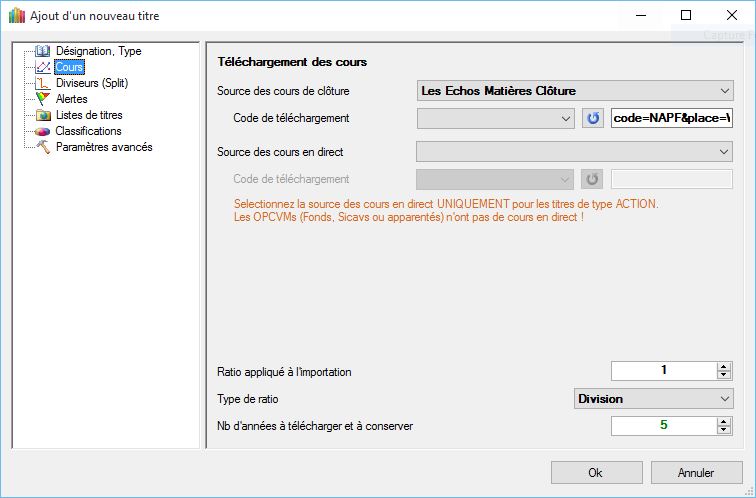Expand the closing Code de téléchargement combo box

coord(566,118)
